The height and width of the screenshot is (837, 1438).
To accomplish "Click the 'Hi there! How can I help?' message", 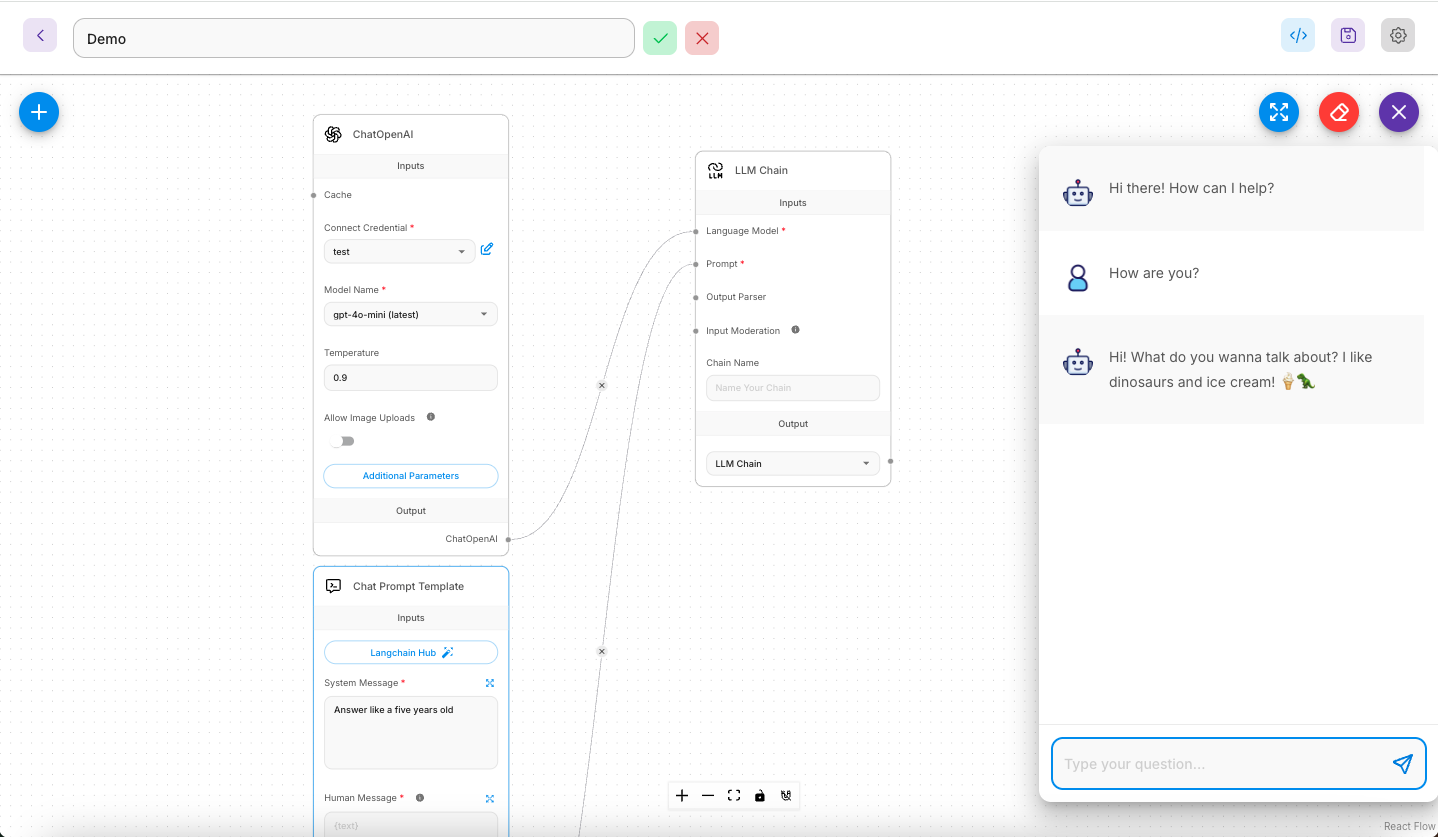I will click(x=1191, y=188).
